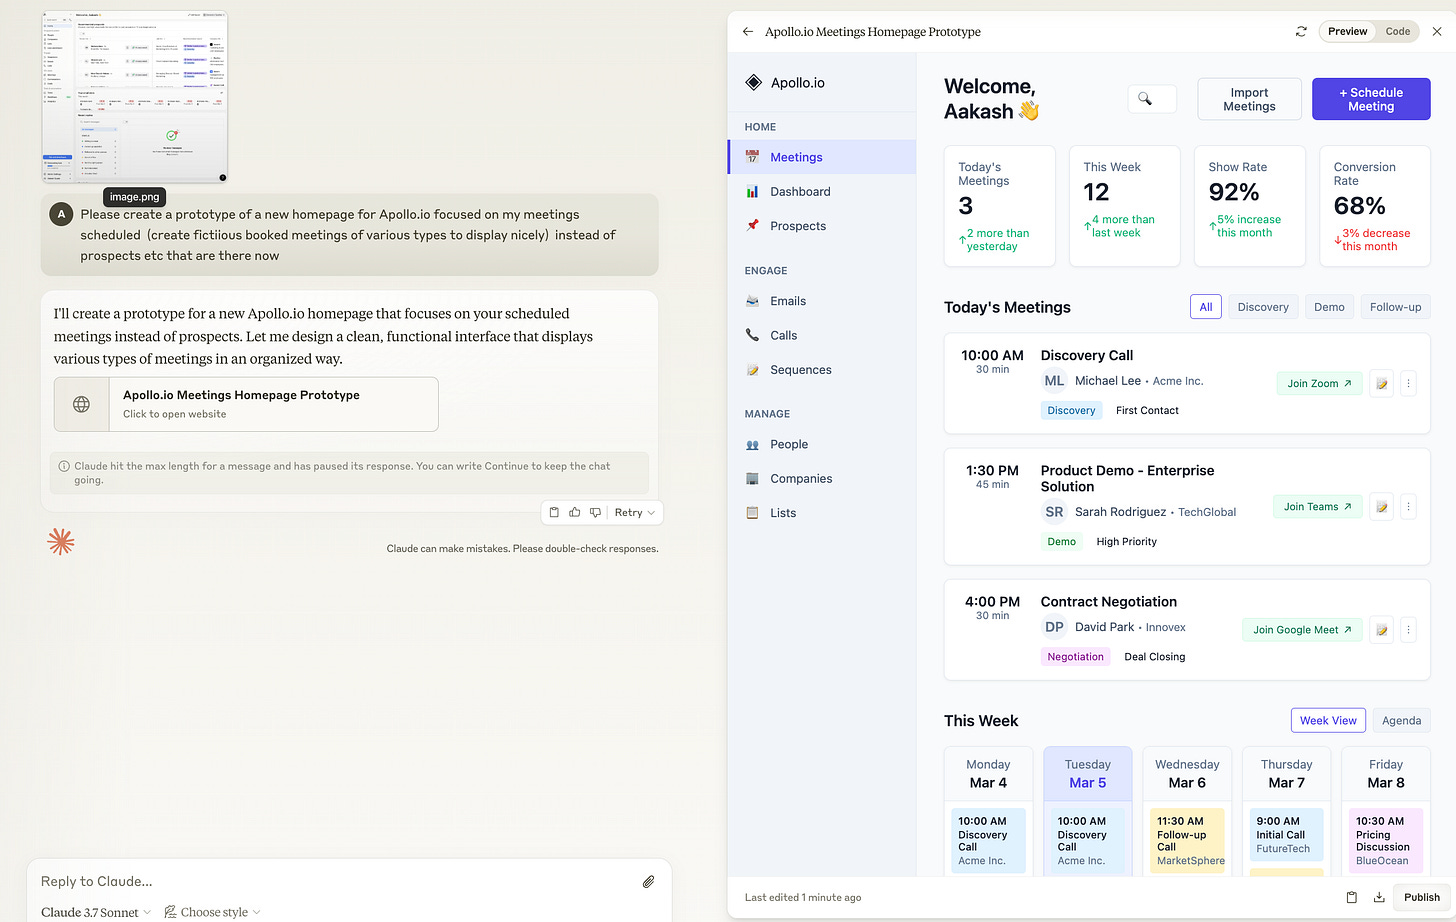Switch to Agenda view

[x=1401, y=720]
